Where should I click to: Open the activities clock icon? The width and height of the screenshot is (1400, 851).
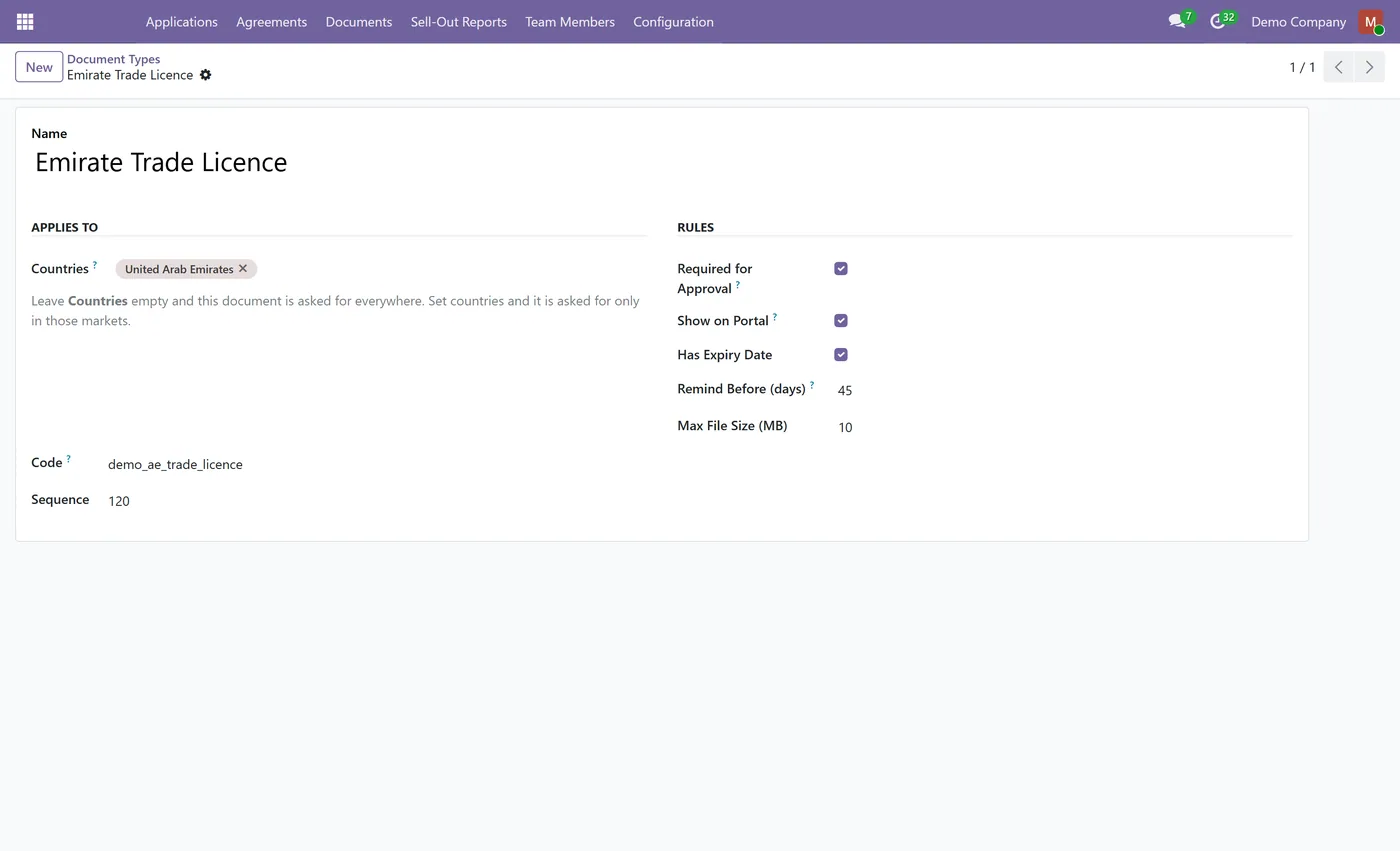[1218, 21]
